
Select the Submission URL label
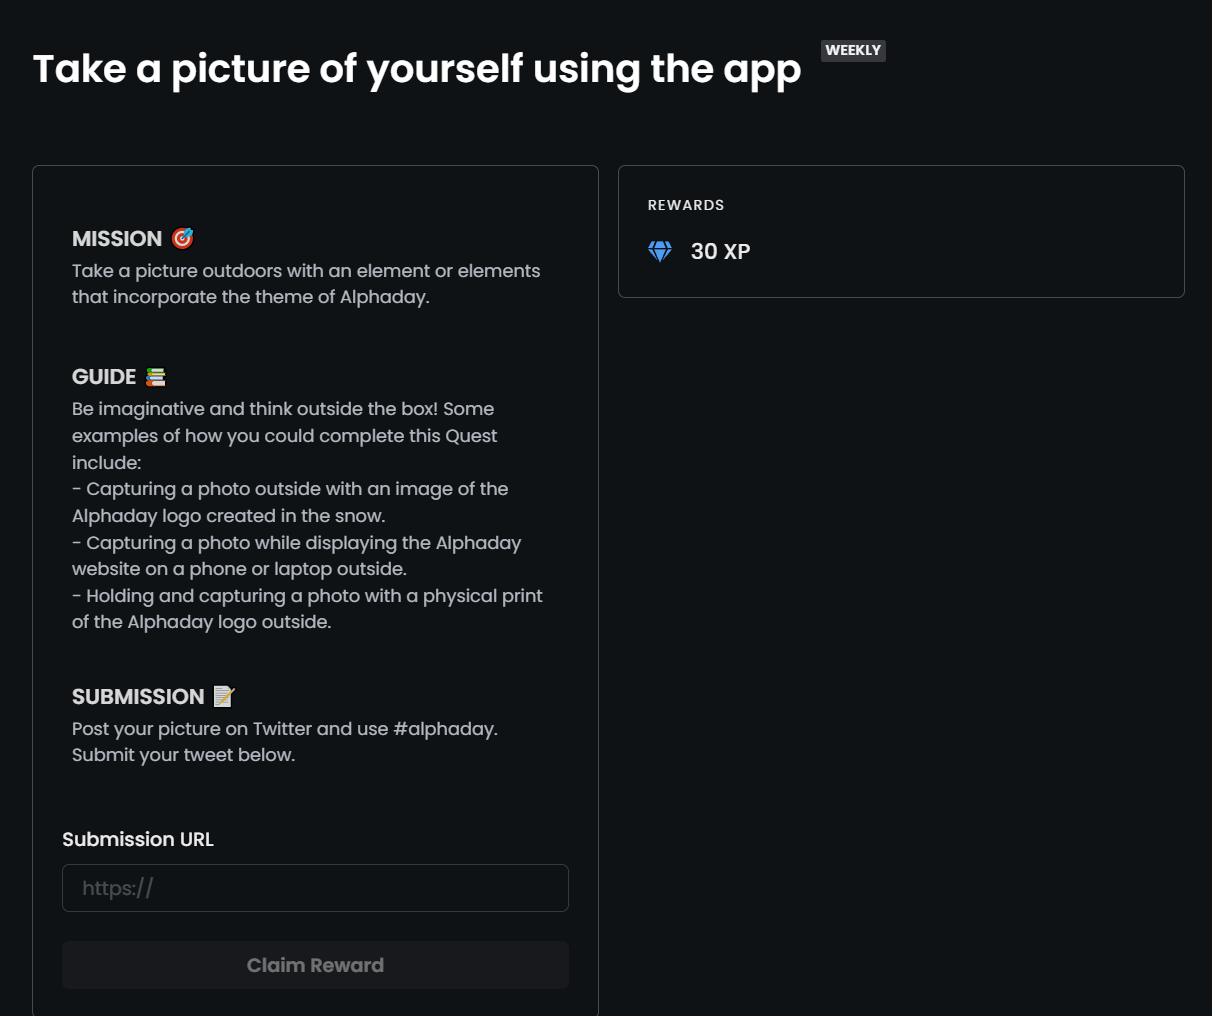[x=138, y=839]
